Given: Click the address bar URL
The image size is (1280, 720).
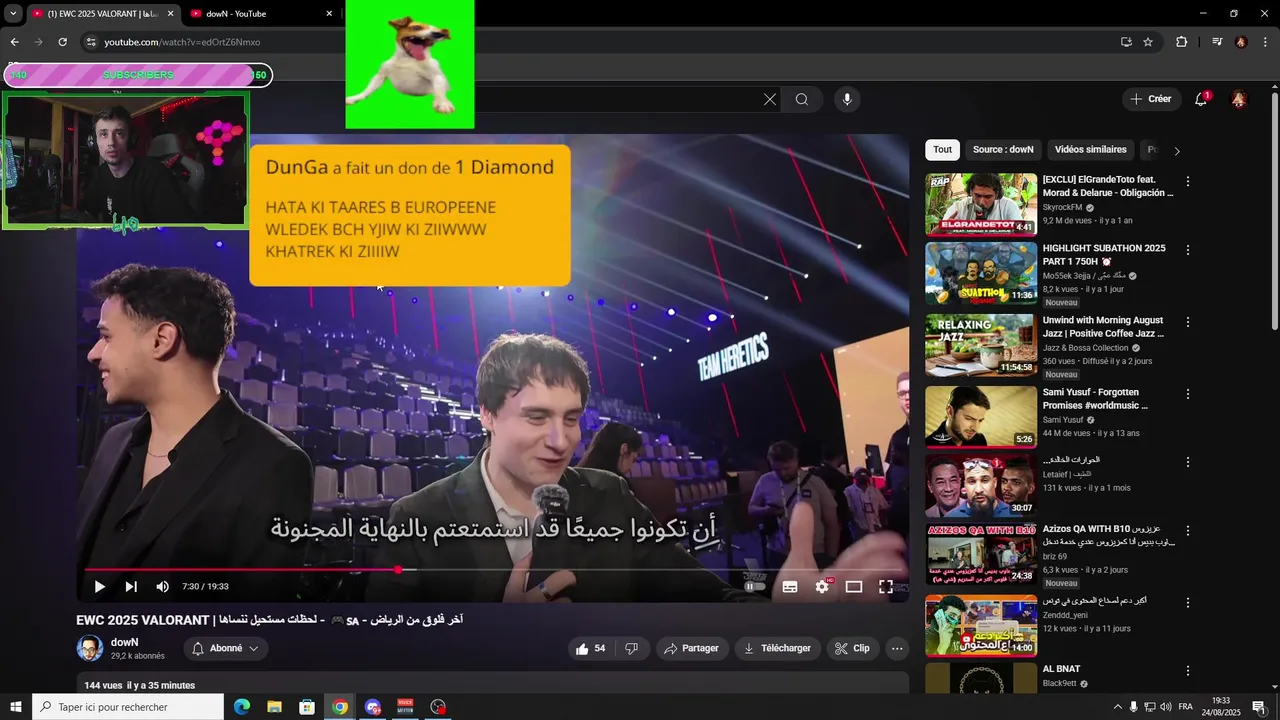Looking at the screenshot, I should pyautogui.click(x=182, y=42).
